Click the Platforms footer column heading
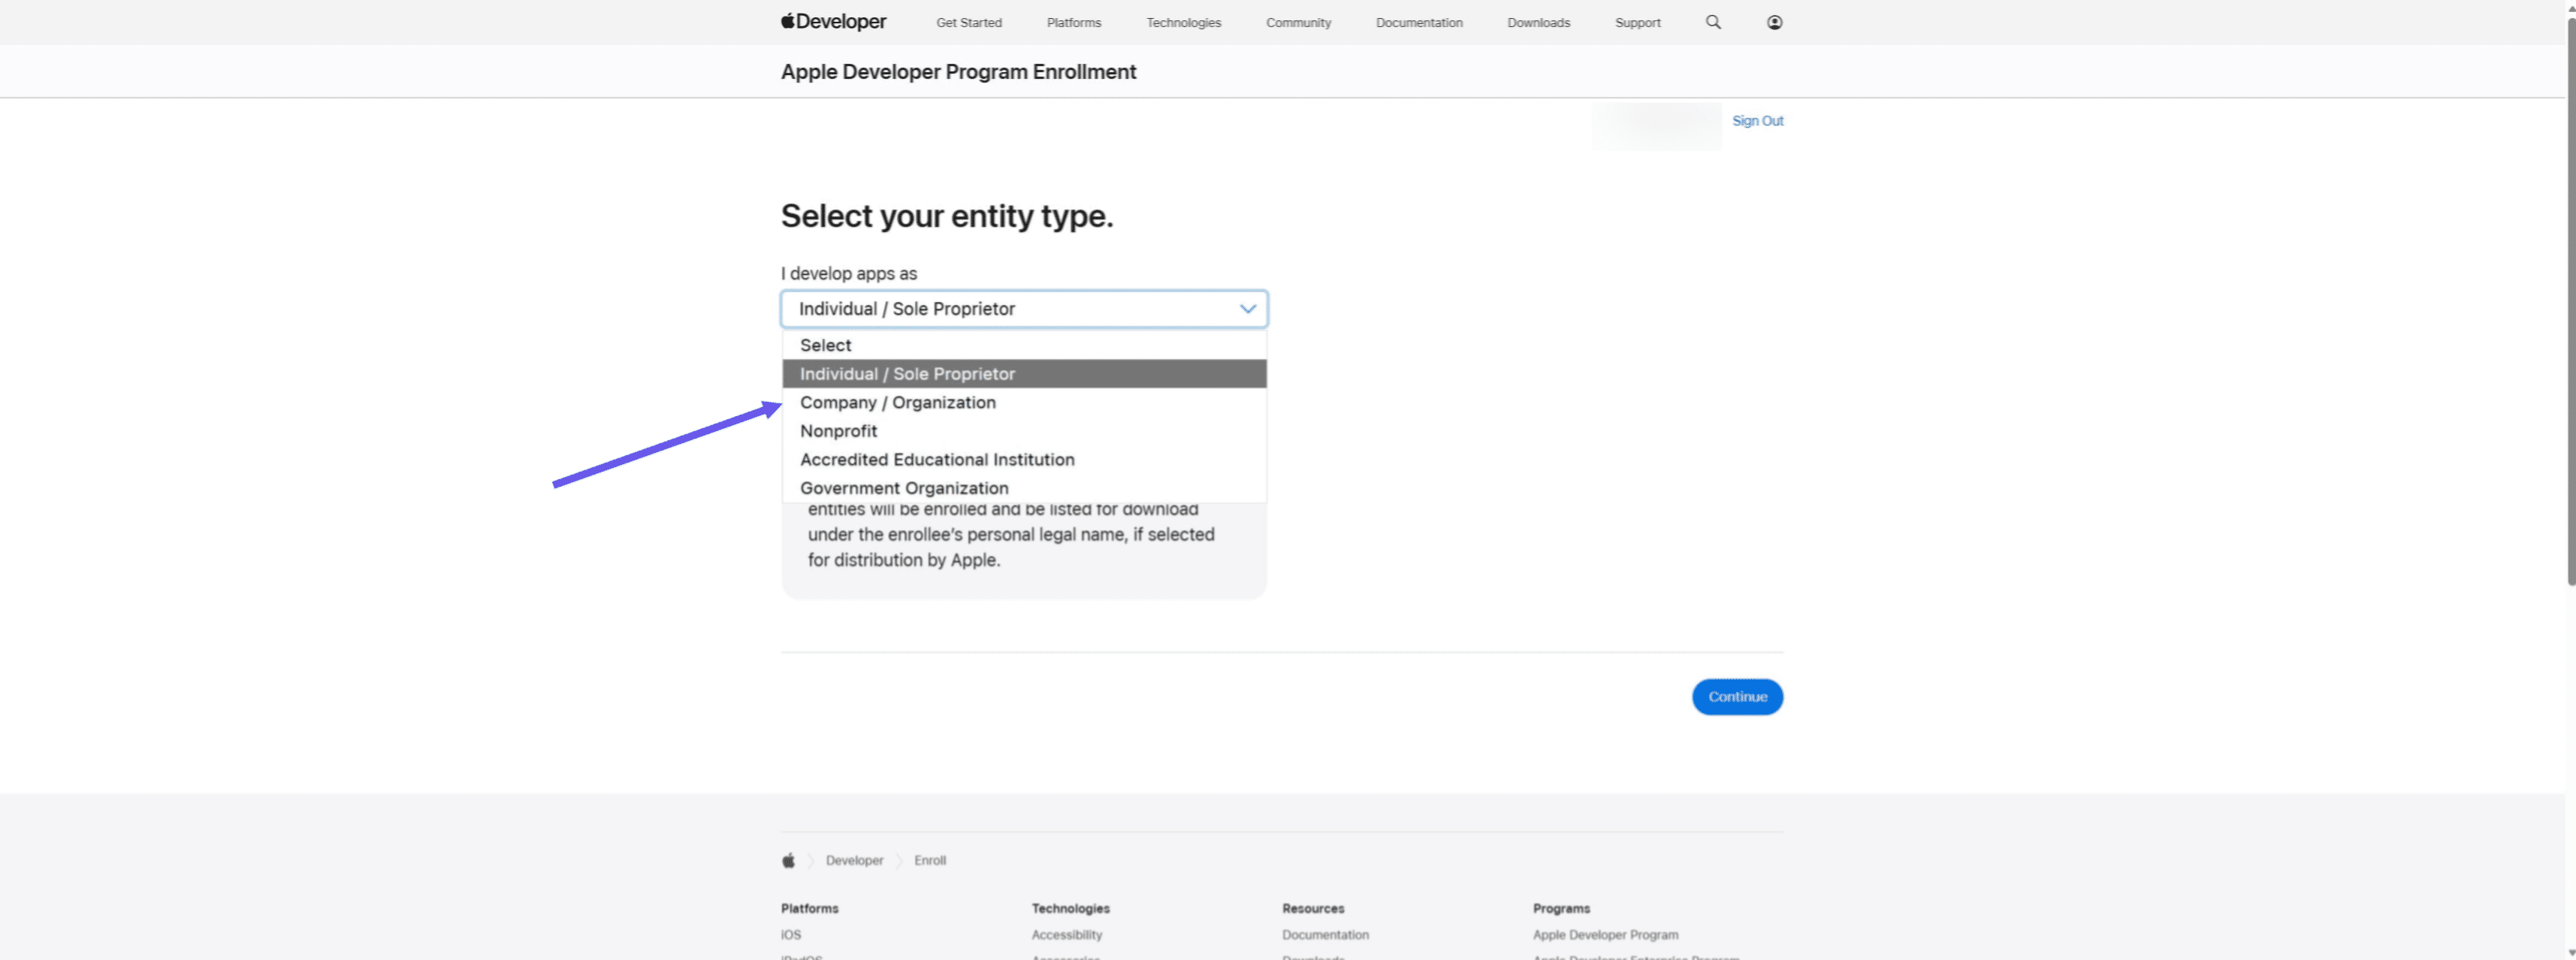 pos(809,909)
